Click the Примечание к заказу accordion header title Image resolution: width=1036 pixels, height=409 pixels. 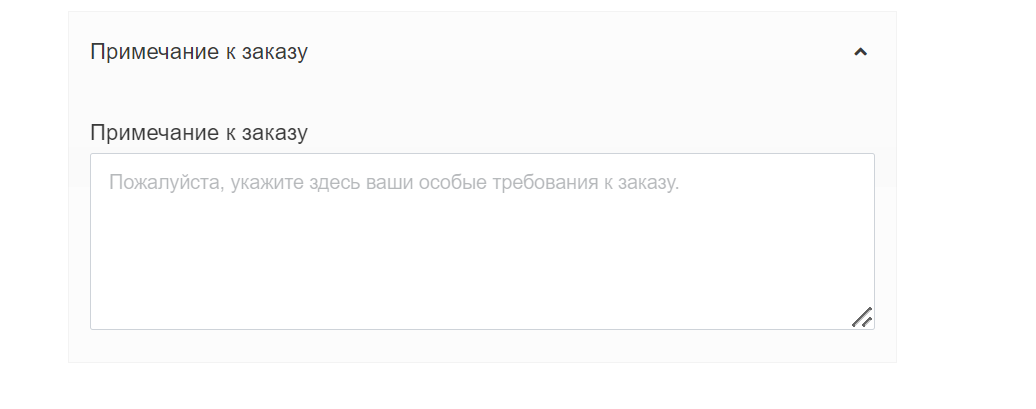198,52
